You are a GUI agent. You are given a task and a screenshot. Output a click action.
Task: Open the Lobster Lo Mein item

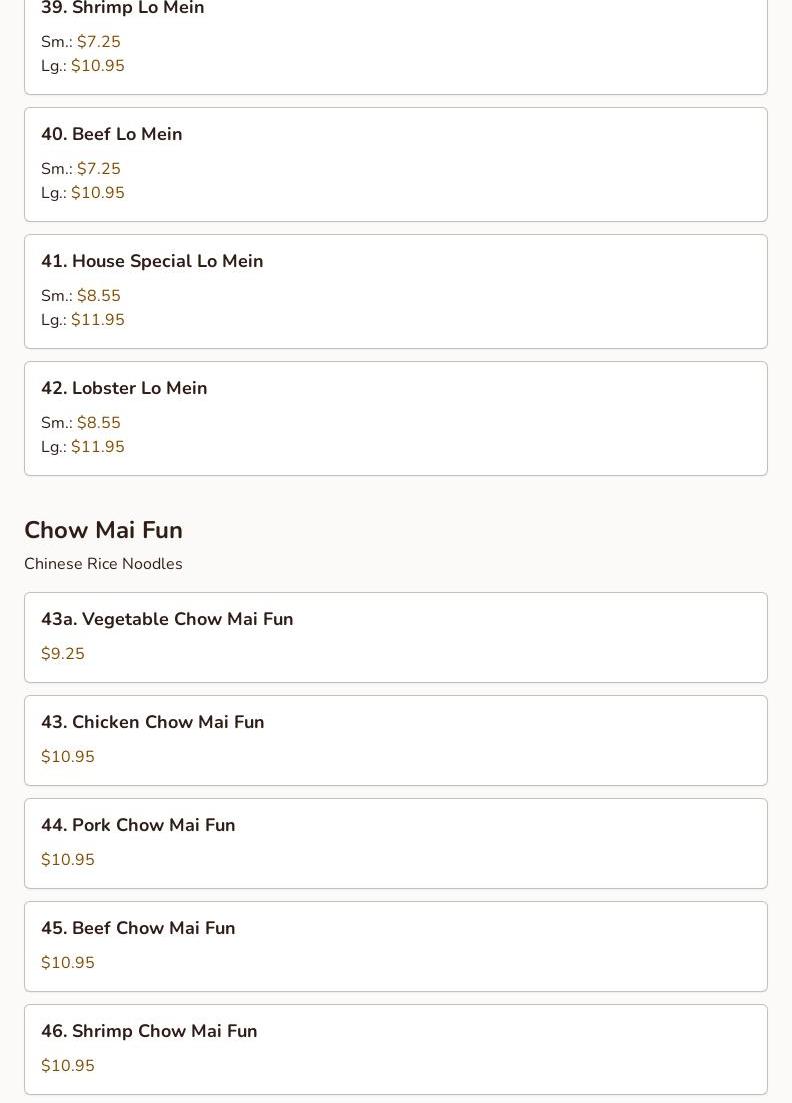tap(124, 388)
